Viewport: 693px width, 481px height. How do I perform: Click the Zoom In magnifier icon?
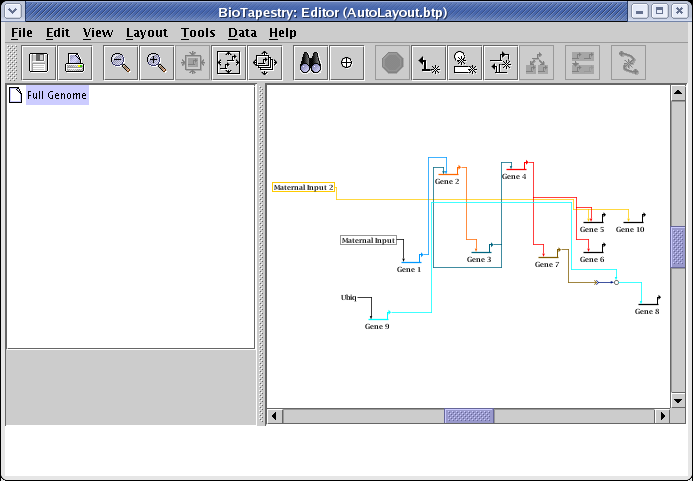point(156,63)
